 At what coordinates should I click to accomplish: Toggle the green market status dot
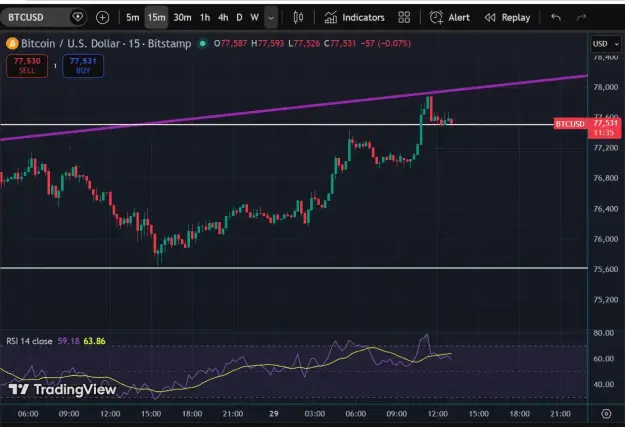point(202,43)
